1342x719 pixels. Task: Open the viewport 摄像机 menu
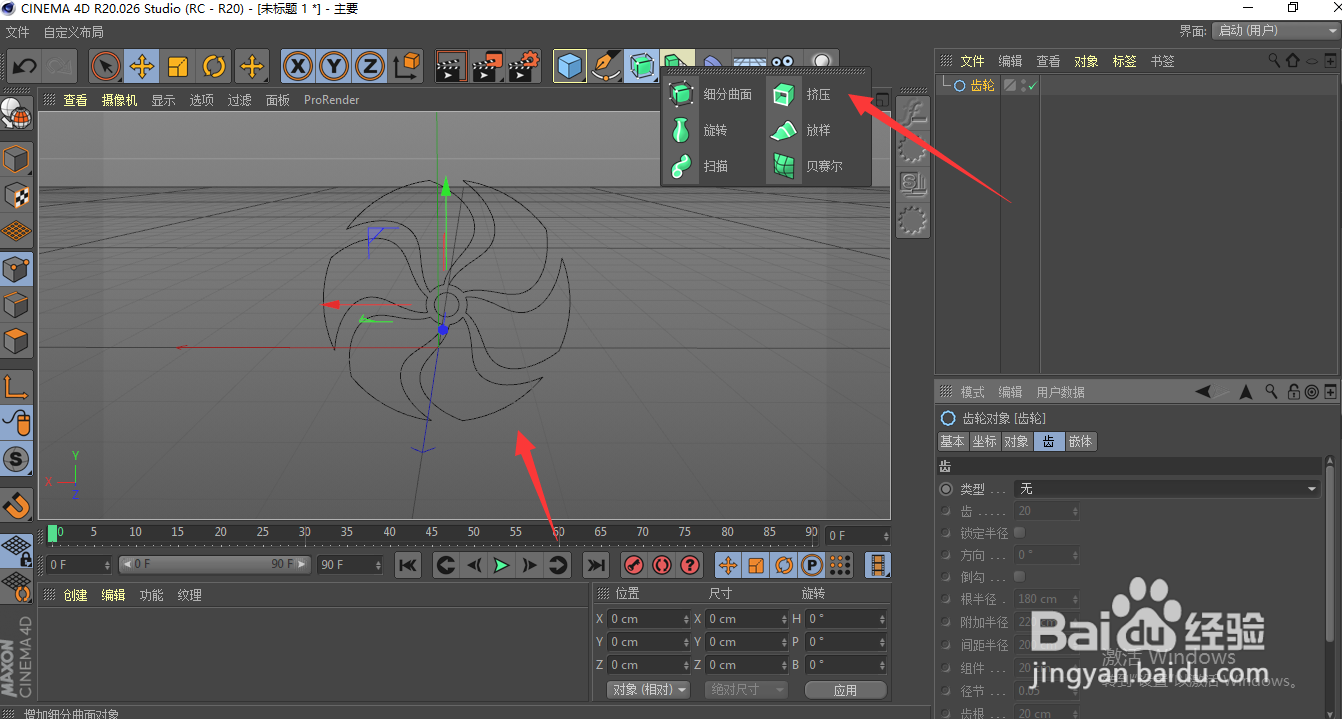119,100
